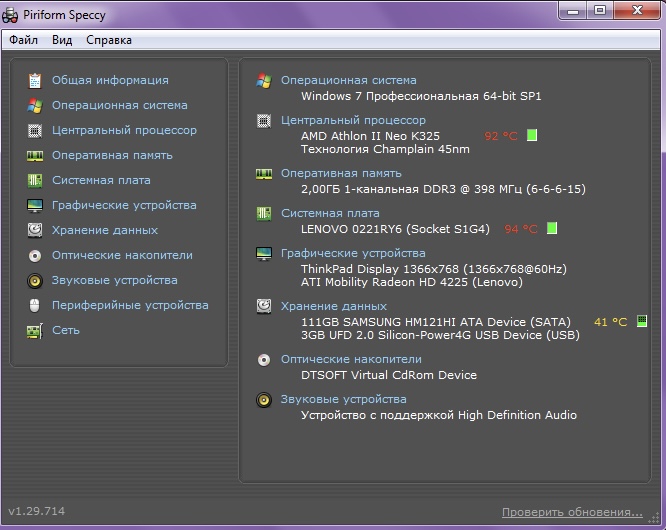Click the hard drive 41 °C temperature indicator
The width and height of the screenshot is (666, 530).
click(642, 321)
